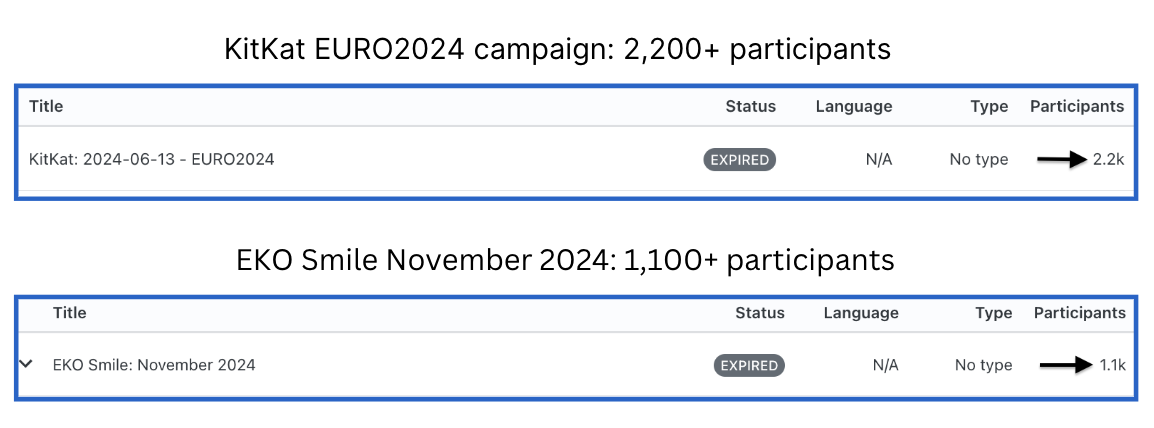This screenshot has height=428, width=1154.
Task: Sort by Type in bottom table
Action: [x=994, y=314]
